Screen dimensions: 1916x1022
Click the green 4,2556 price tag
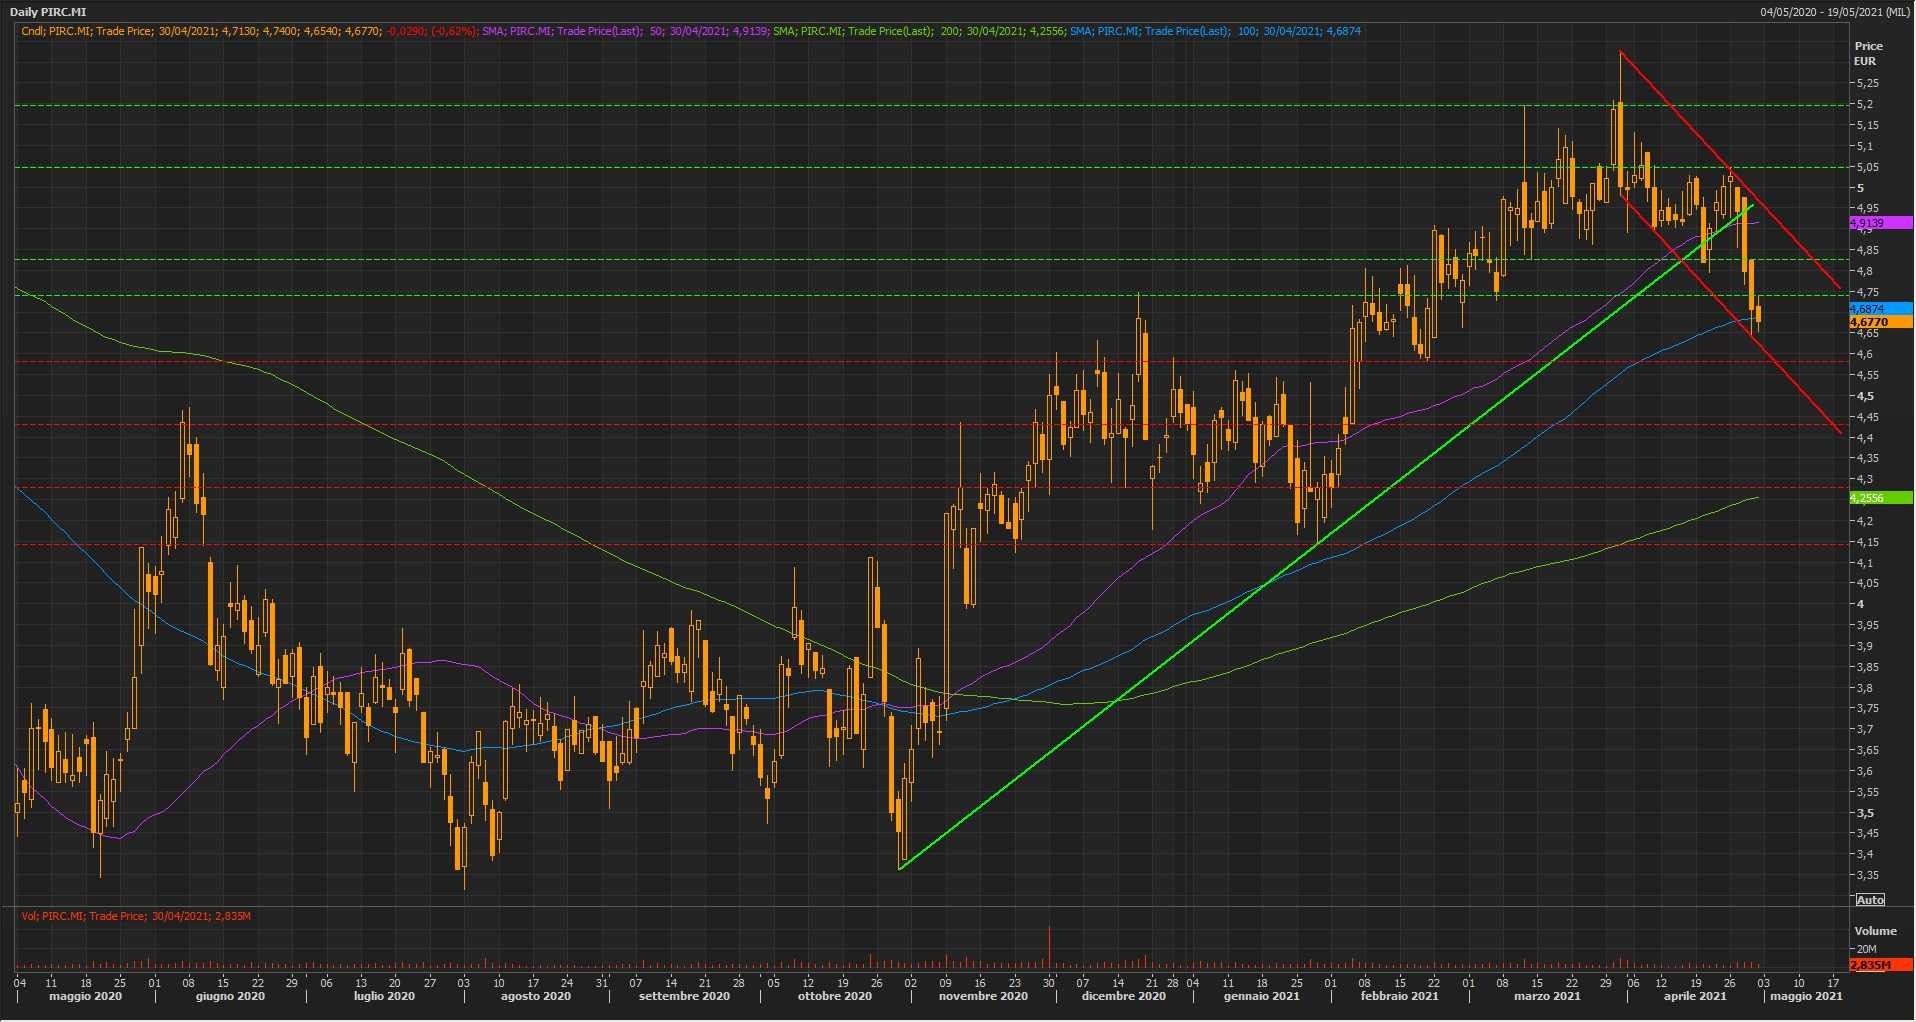coord(1867,498)
